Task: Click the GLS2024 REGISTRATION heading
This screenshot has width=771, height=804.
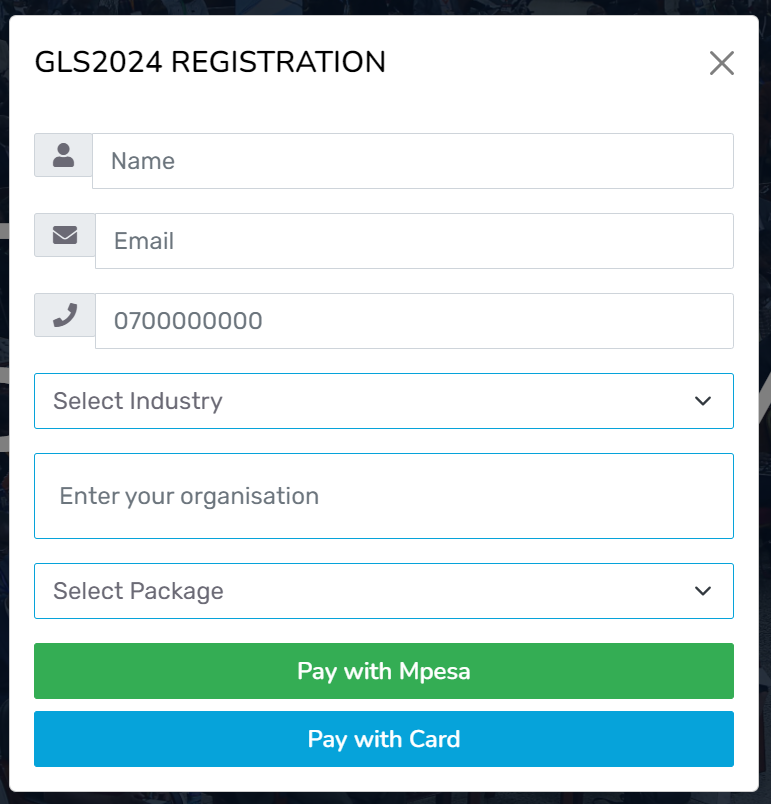Action: 210,62
